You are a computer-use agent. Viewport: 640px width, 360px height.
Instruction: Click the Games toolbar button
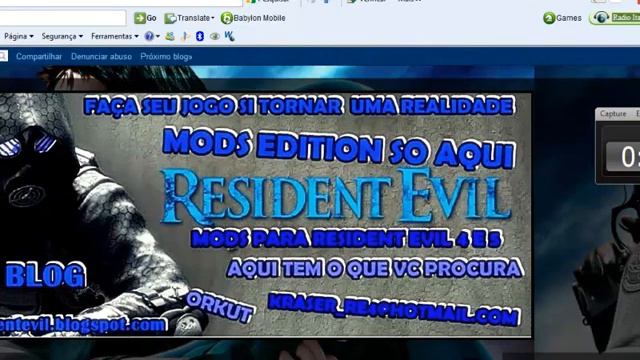pos(562,18)
